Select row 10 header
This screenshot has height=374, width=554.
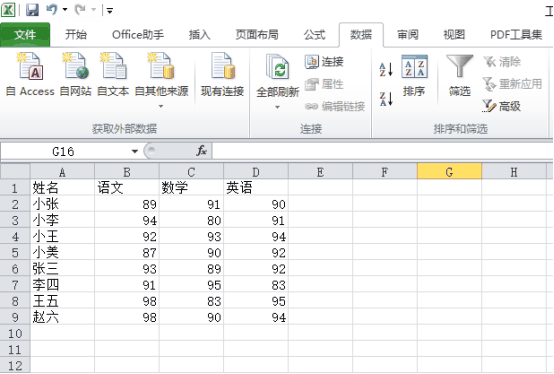tap(15, 333)
